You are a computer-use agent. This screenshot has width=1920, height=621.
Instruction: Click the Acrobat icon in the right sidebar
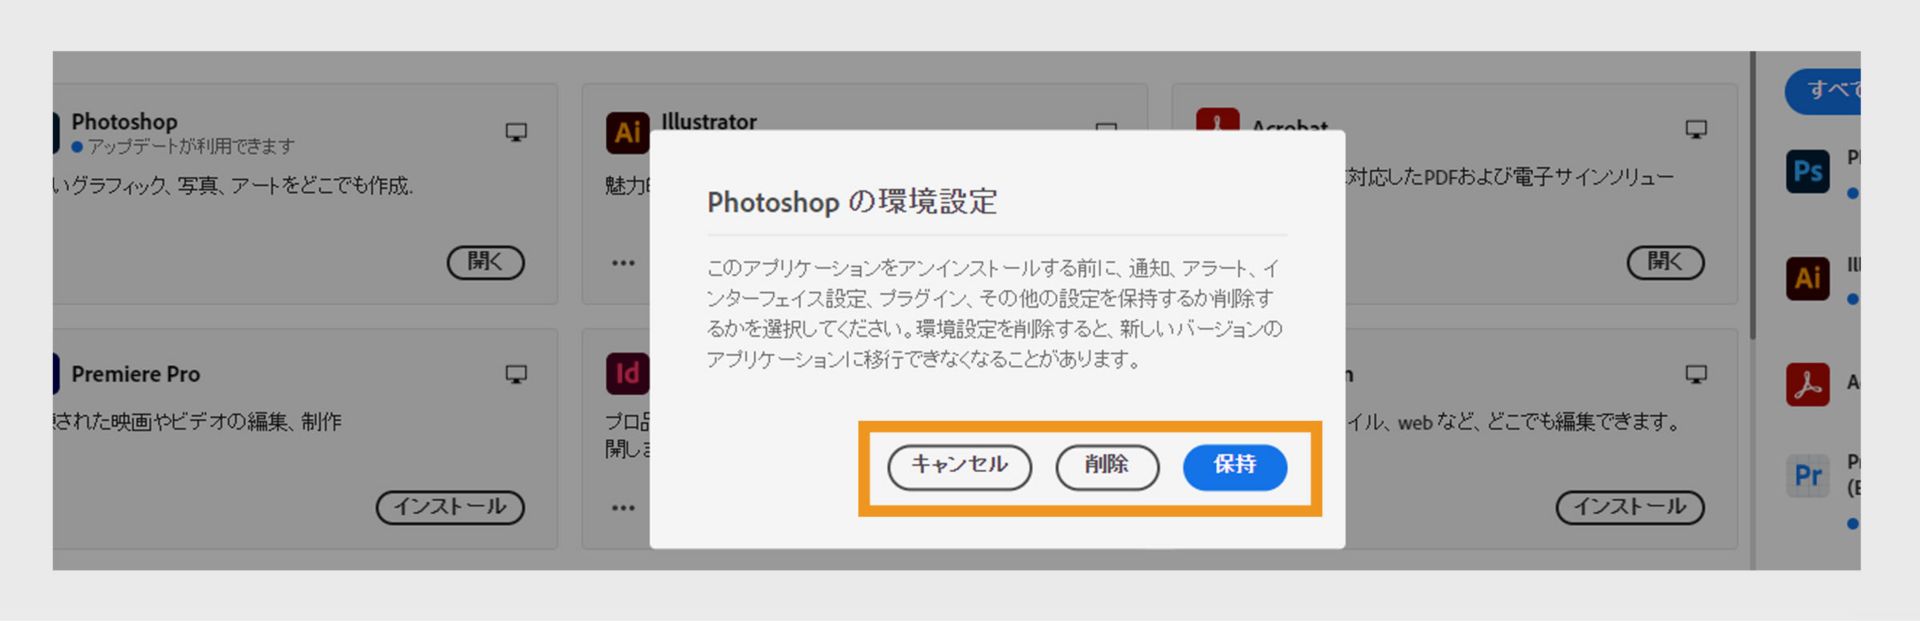coord(1808,384)
